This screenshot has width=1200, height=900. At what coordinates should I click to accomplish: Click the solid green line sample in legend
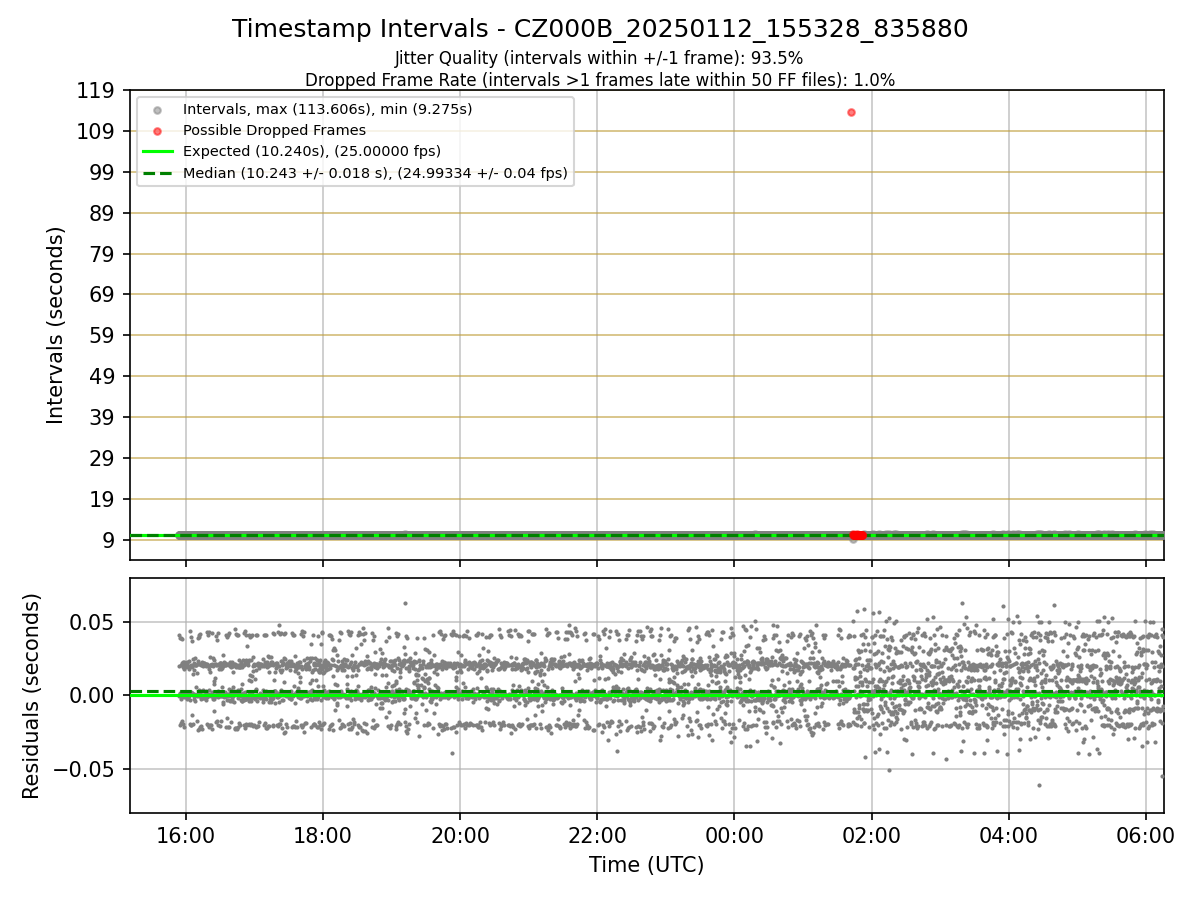157,152
